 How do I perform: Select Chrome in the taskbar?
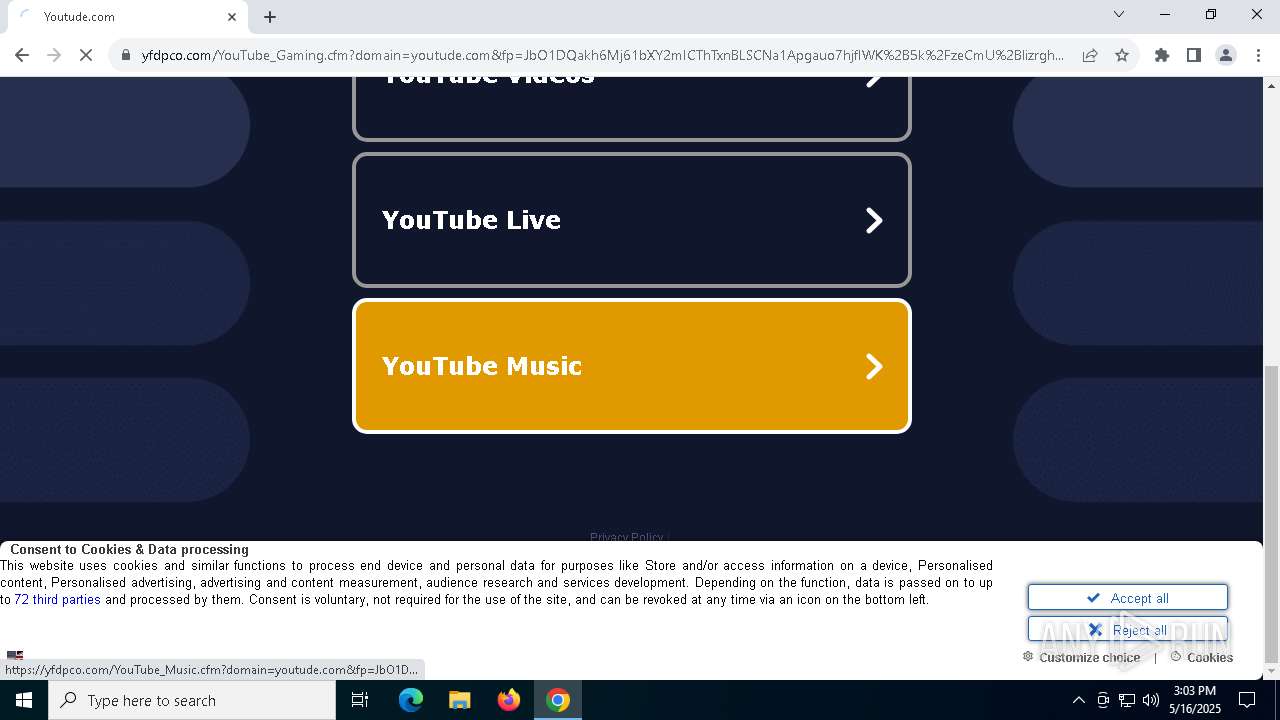click(x=558, y=700)
